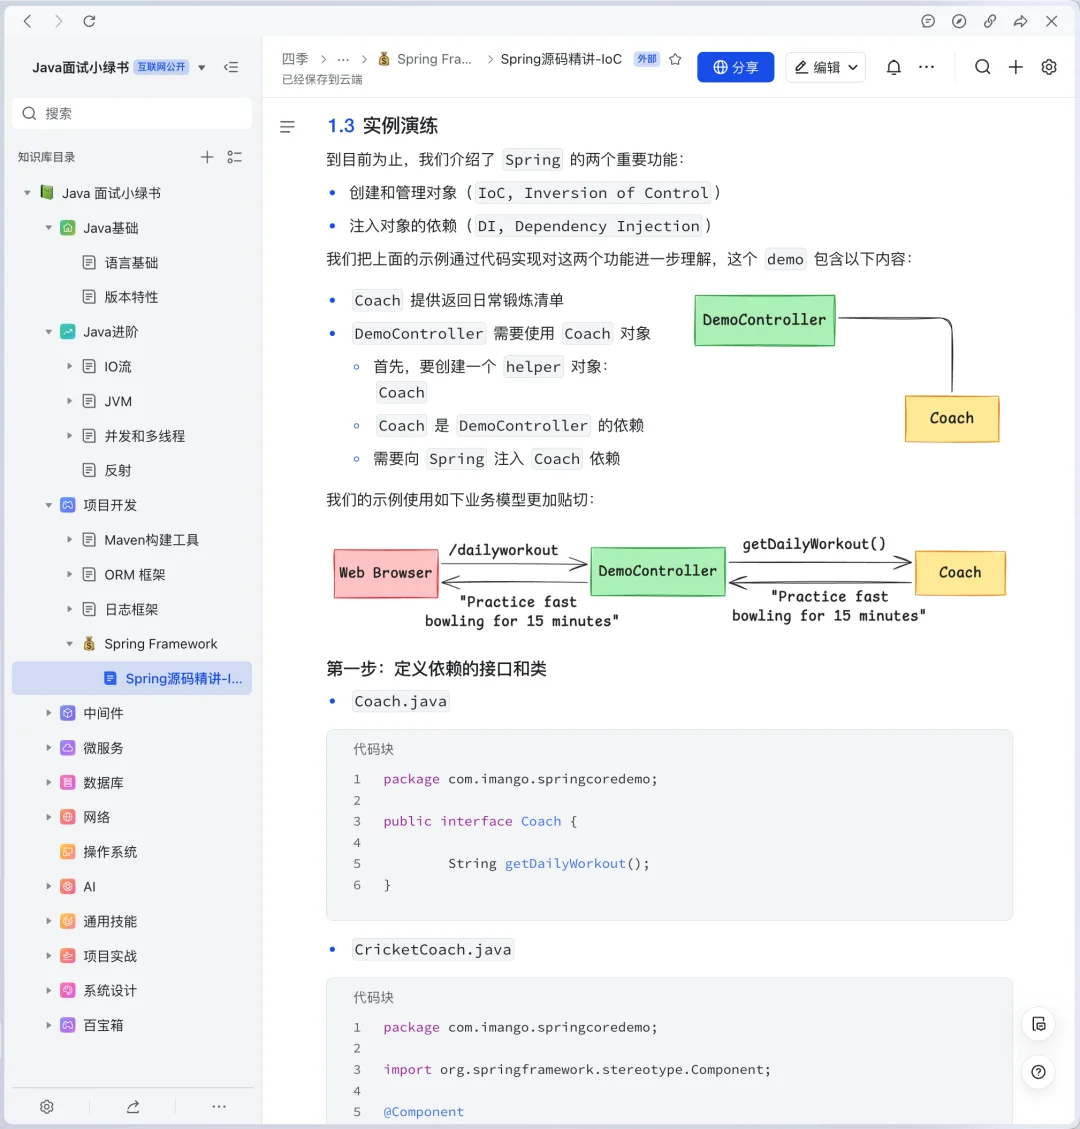Collapse the Spring Framework node
Screen dimensions: 1080x1129
coord(69,644)
